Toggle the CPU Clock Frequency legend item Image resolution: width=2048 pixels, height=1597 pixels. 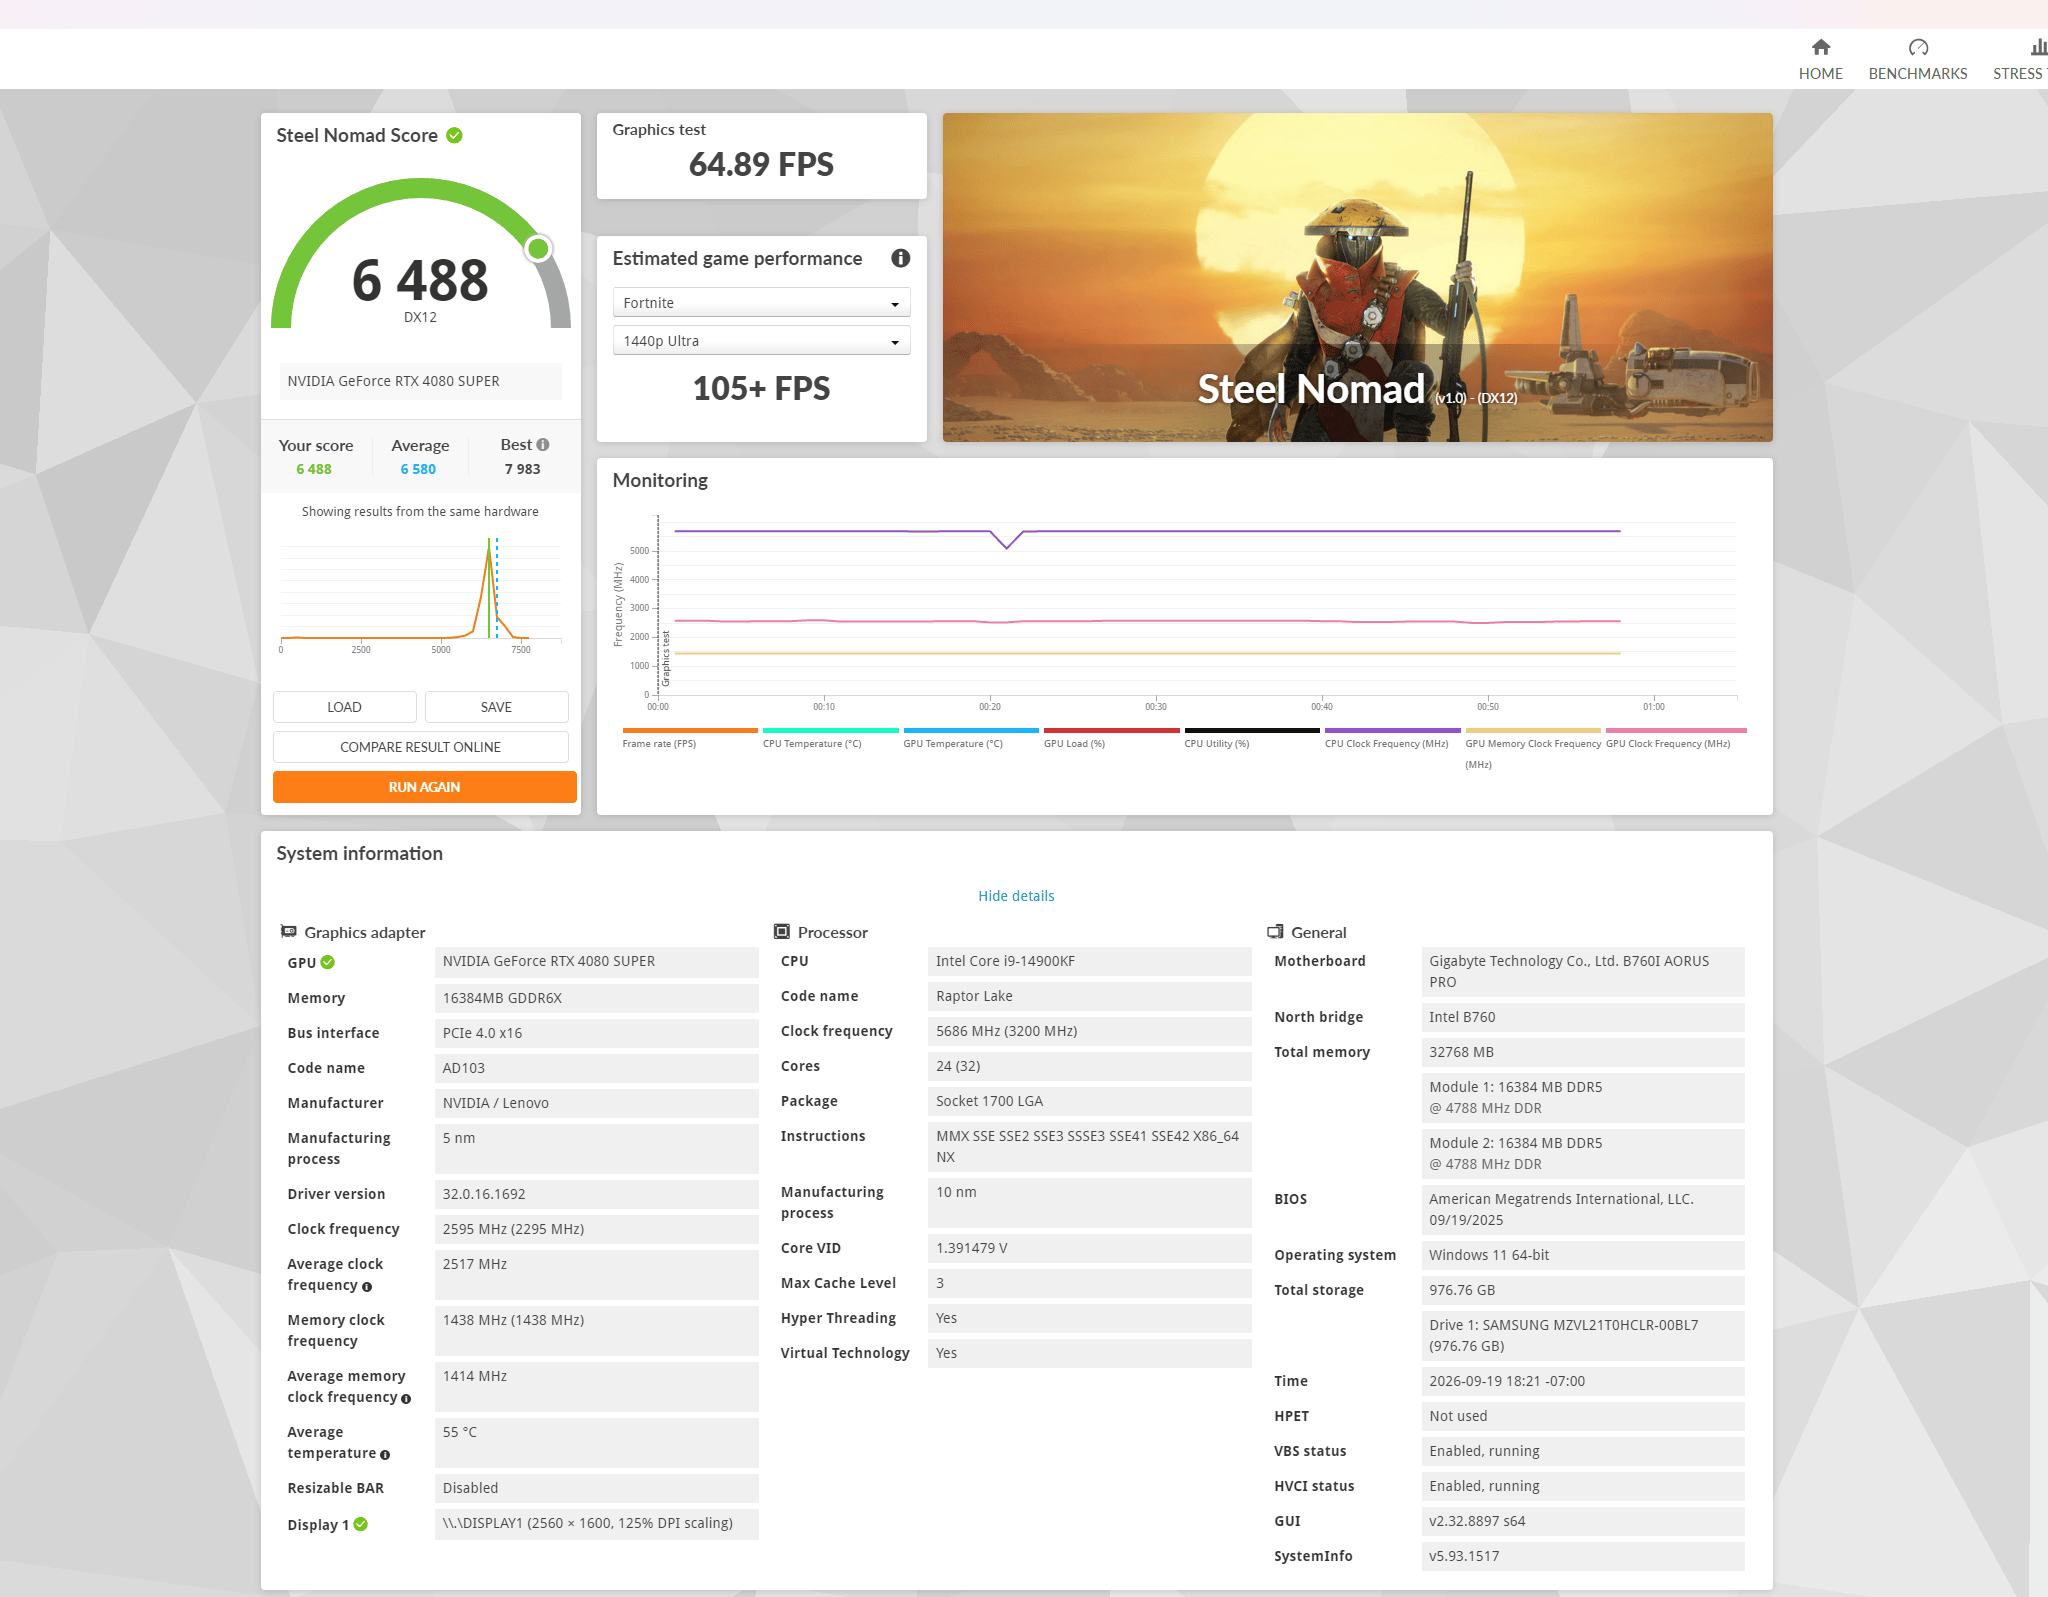[1392, 737]
